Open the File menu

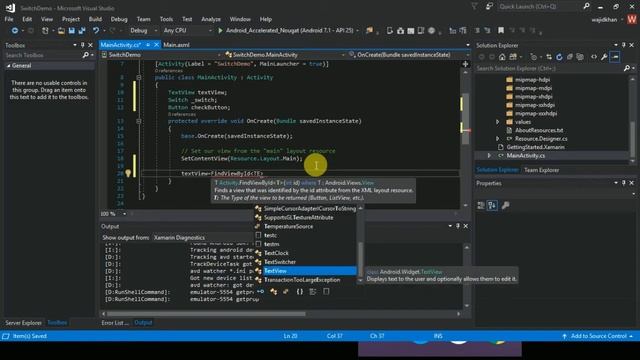(9, 19)
